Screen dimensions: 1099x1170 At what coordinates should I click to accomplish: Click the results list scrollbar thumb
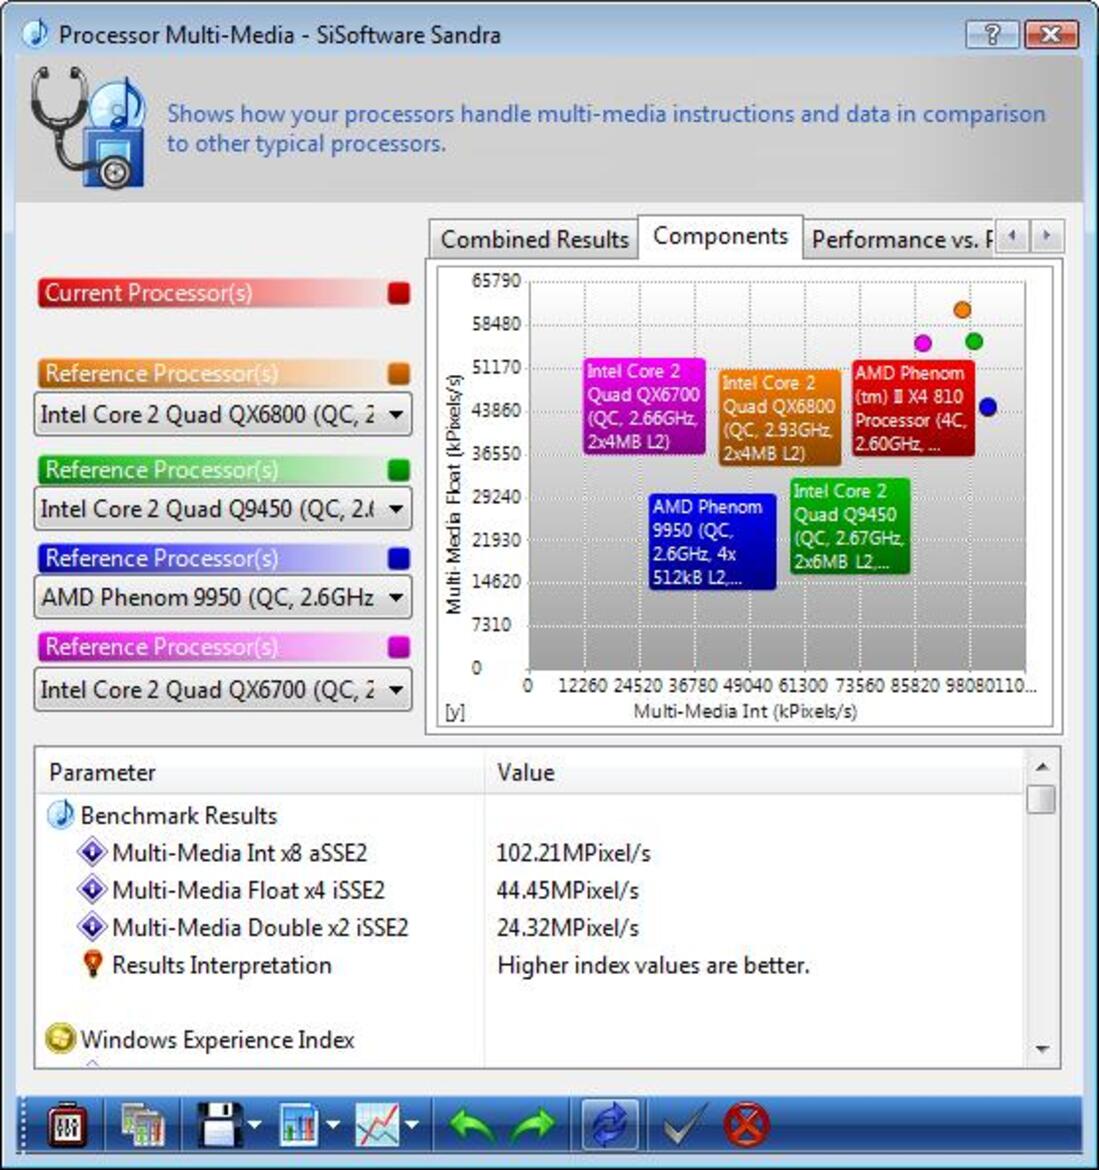(x=1042, y=799)
